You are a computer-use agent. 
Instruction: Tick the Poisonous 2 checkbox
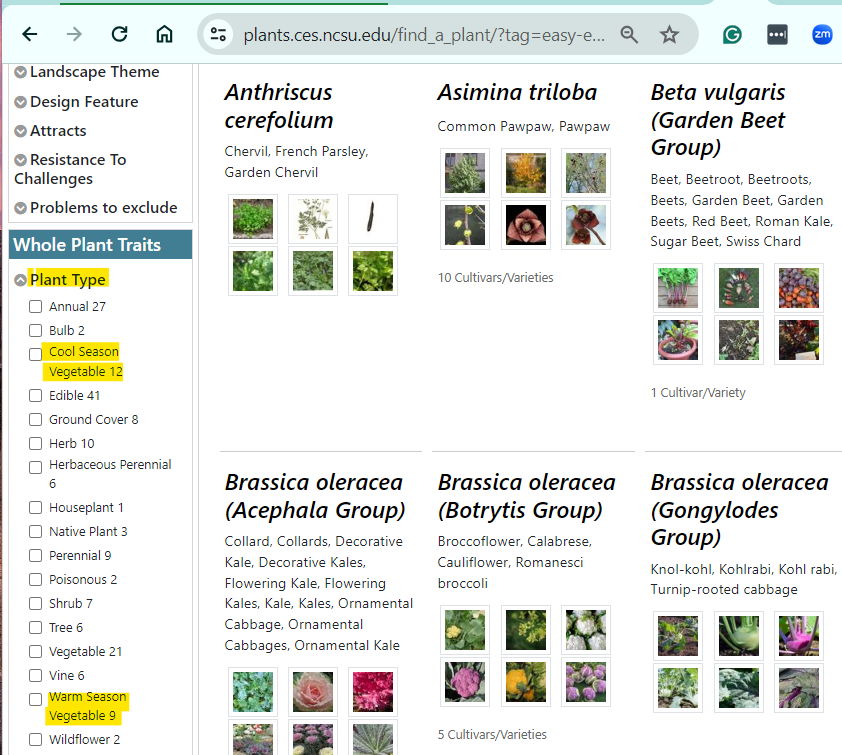35,579
